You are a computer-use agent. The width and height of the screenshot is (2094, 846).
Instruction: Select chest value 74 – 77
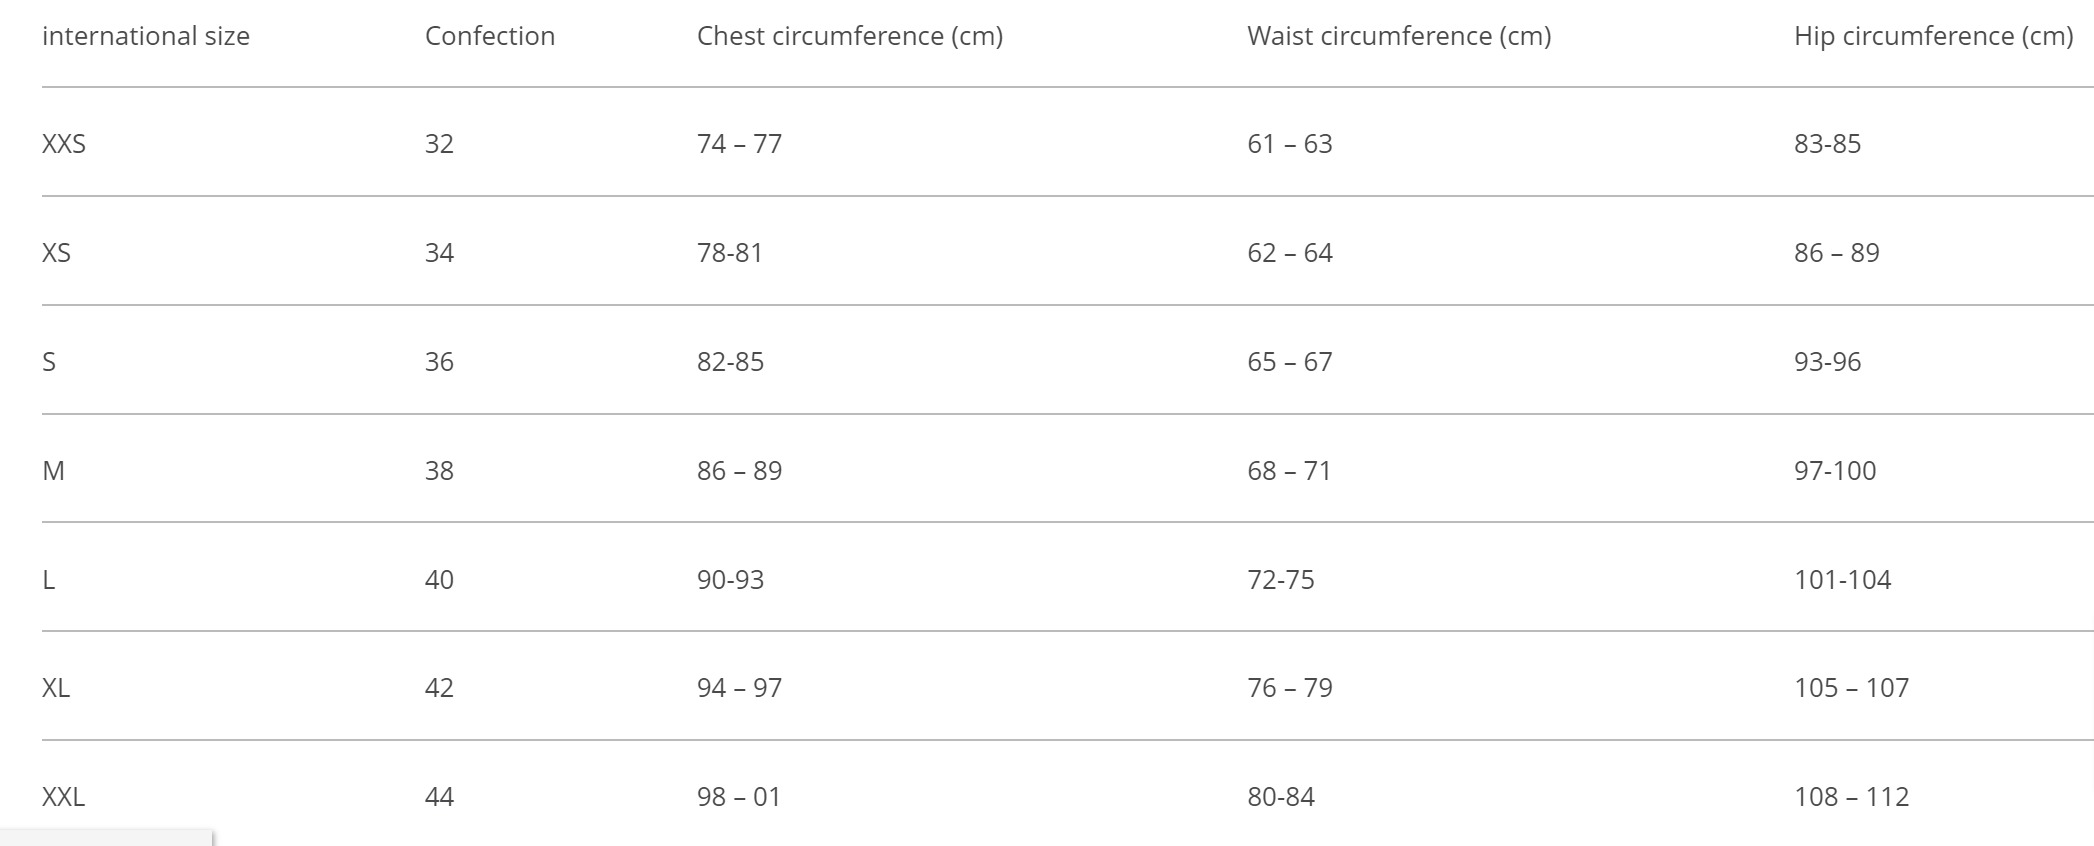click(x=739, y=144)
